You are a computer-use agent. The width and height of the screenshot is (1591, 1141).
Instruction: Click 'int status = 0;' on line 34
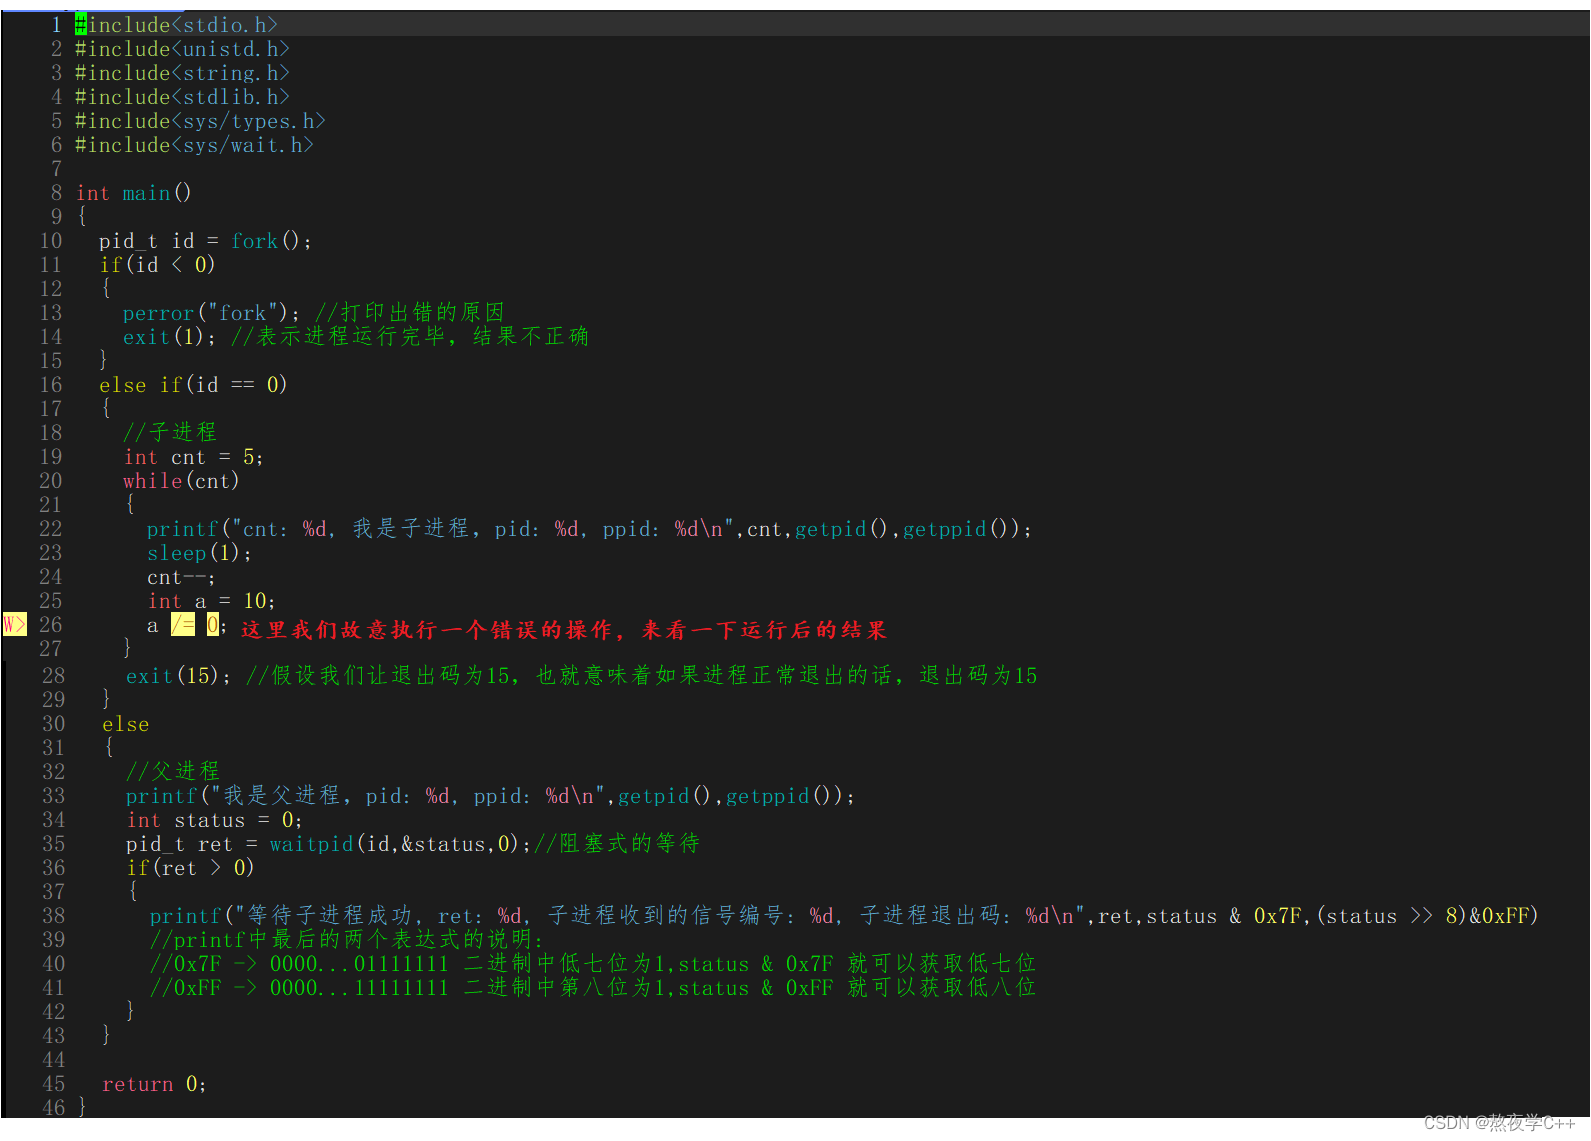tap(215, 820)
